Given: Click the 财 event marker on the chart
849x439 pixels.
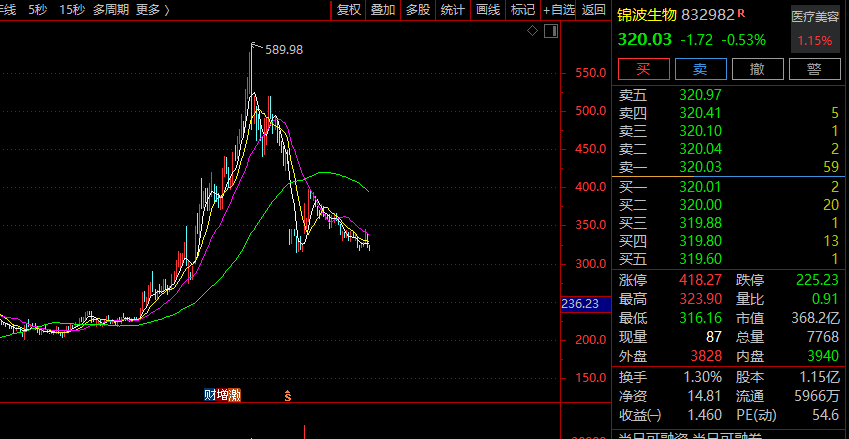Looking at the screenshot, I should tap(210, 395).
